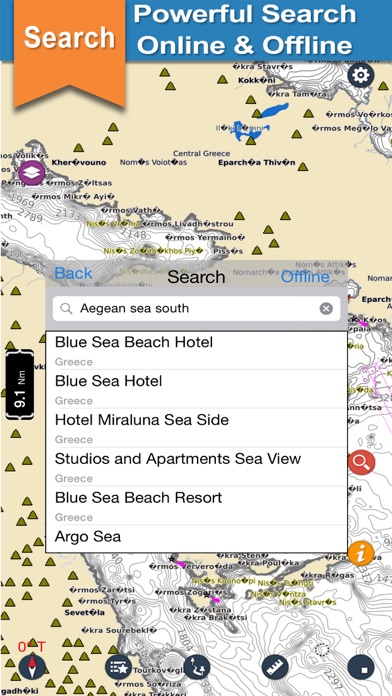Select Blue Sea Hotel result
This screenshot has height=696, width=392.
(x=197, y=389)
